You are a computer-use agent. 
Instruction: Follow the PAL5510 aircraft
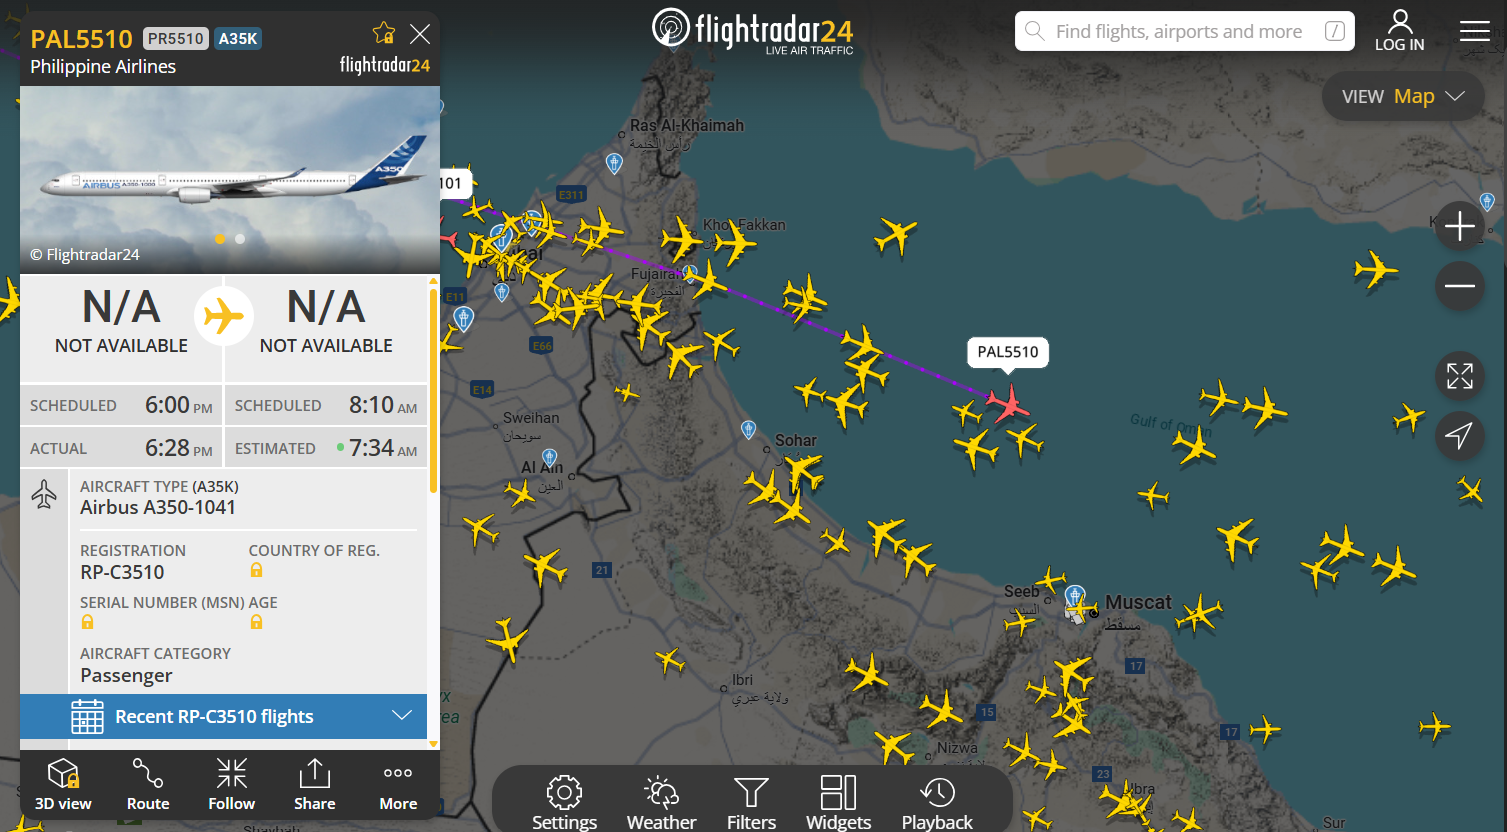click(x=231, y=784)
